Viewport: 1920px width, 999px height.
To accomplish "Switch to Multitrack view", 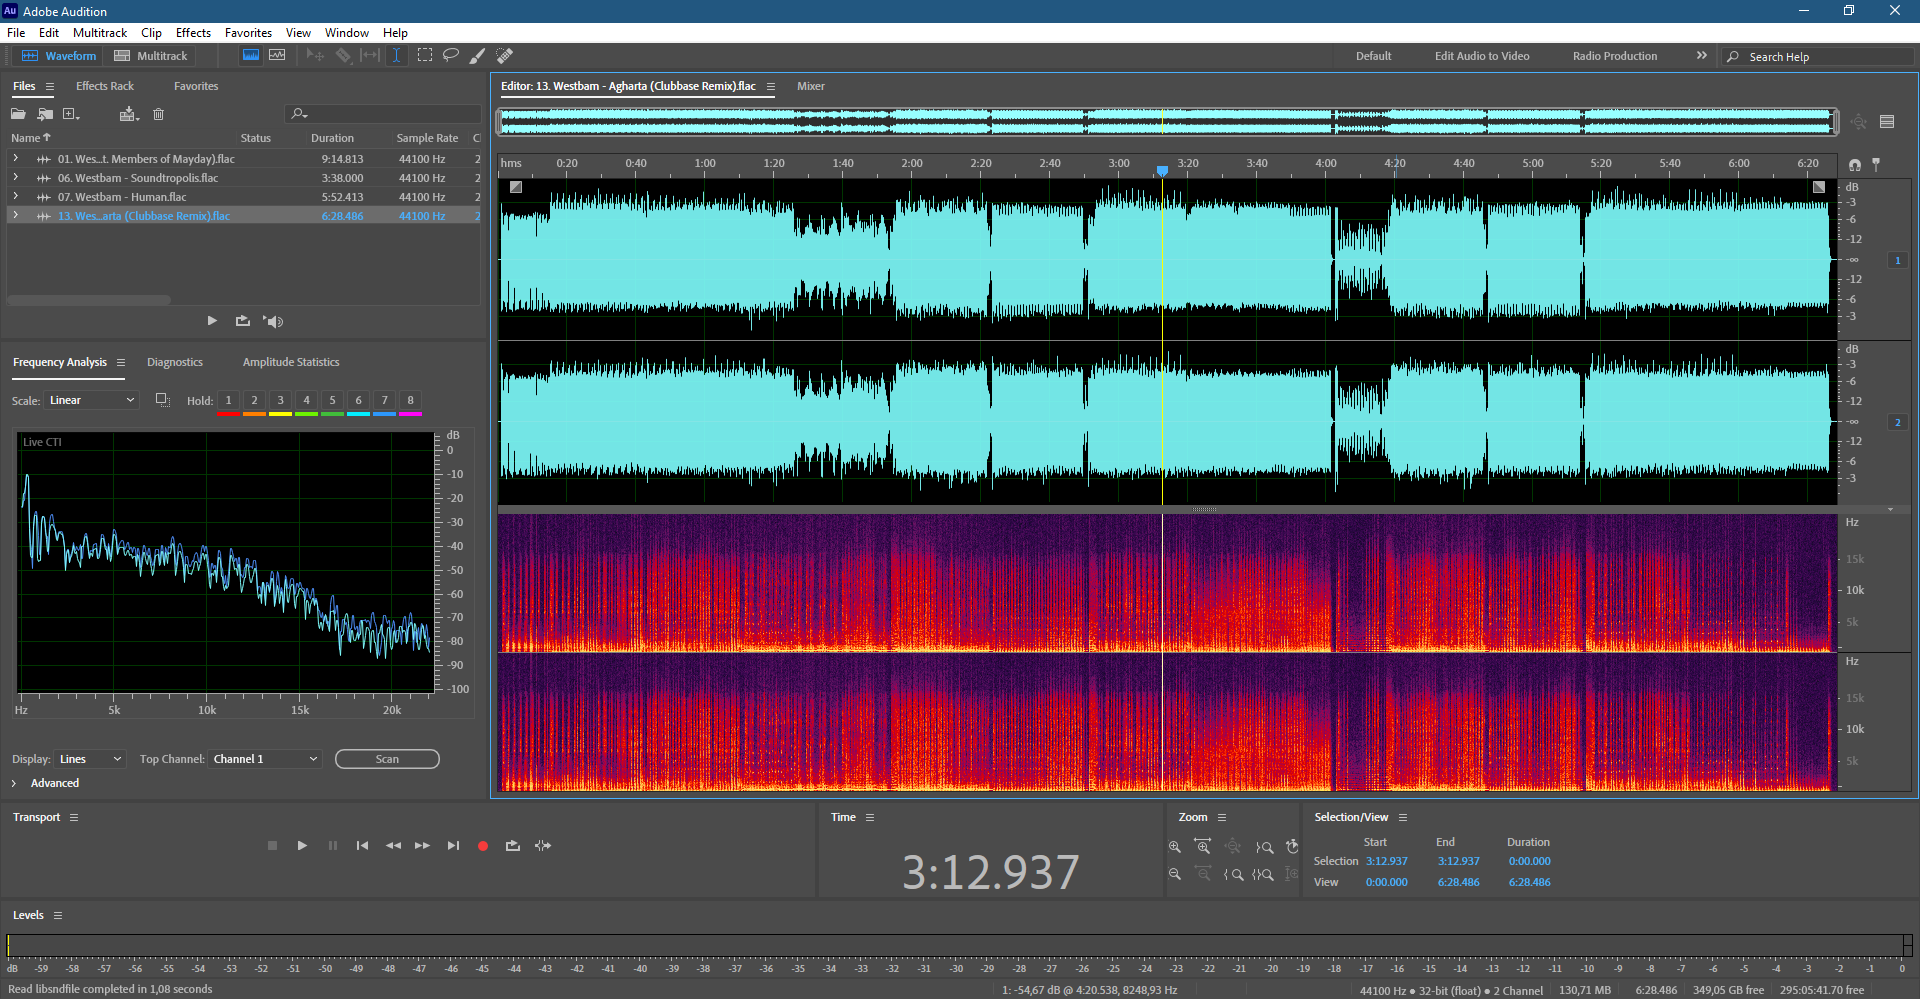I will coord(151,56).
